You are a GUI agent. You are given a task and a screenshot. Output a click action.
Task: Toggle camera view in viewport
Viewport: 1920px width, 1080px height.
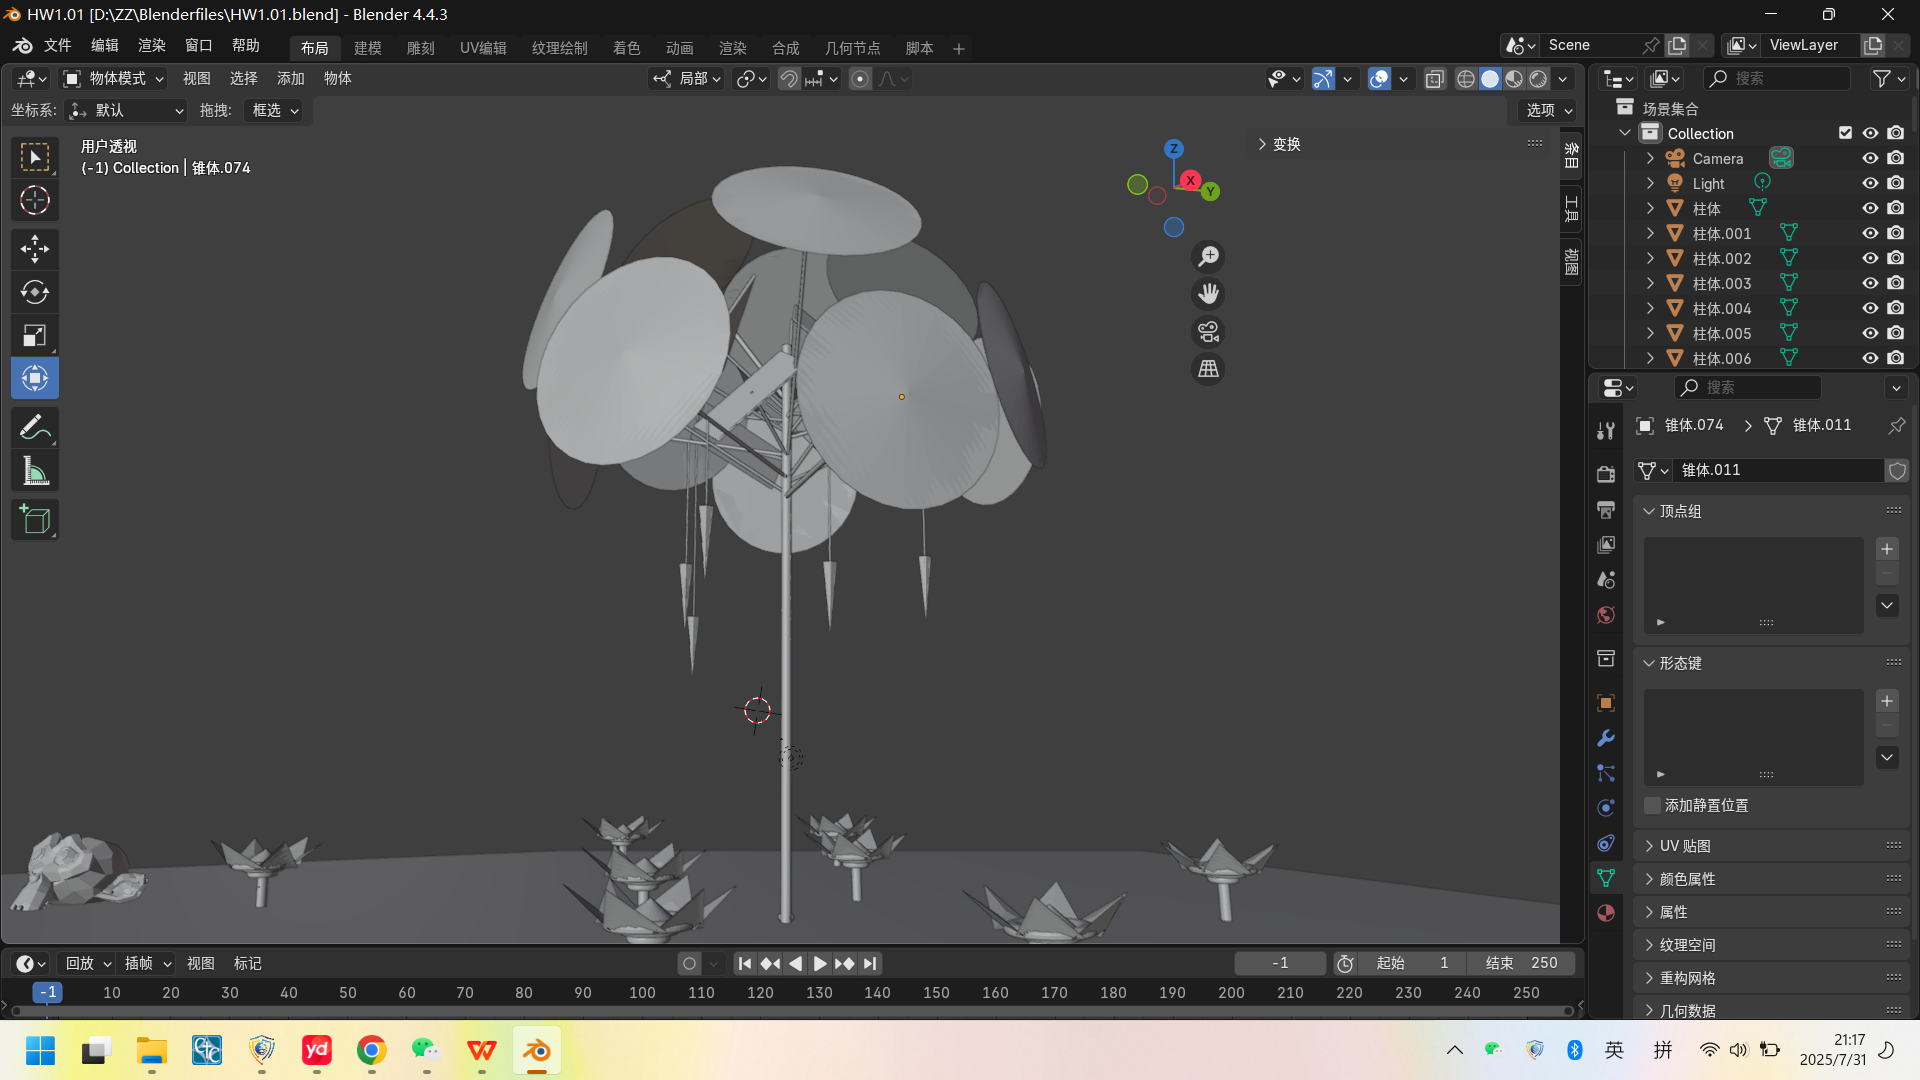click(1208, 332)
